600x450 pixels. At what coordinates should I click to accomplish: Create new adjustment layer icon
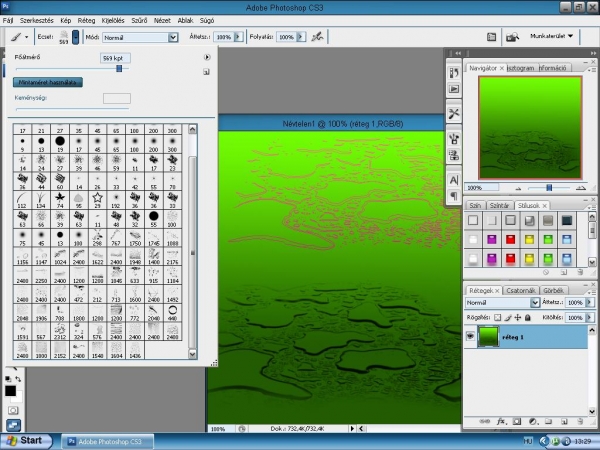(x=533, y=421)
